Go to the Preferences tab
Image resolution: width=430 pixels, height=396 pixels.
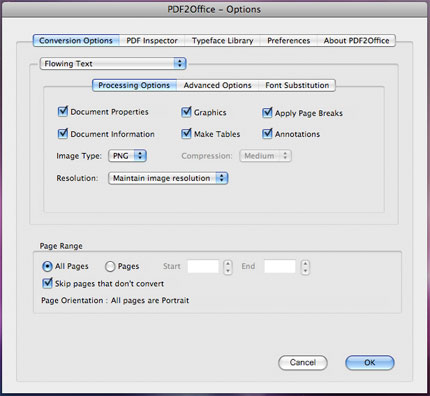click(289, 41)
